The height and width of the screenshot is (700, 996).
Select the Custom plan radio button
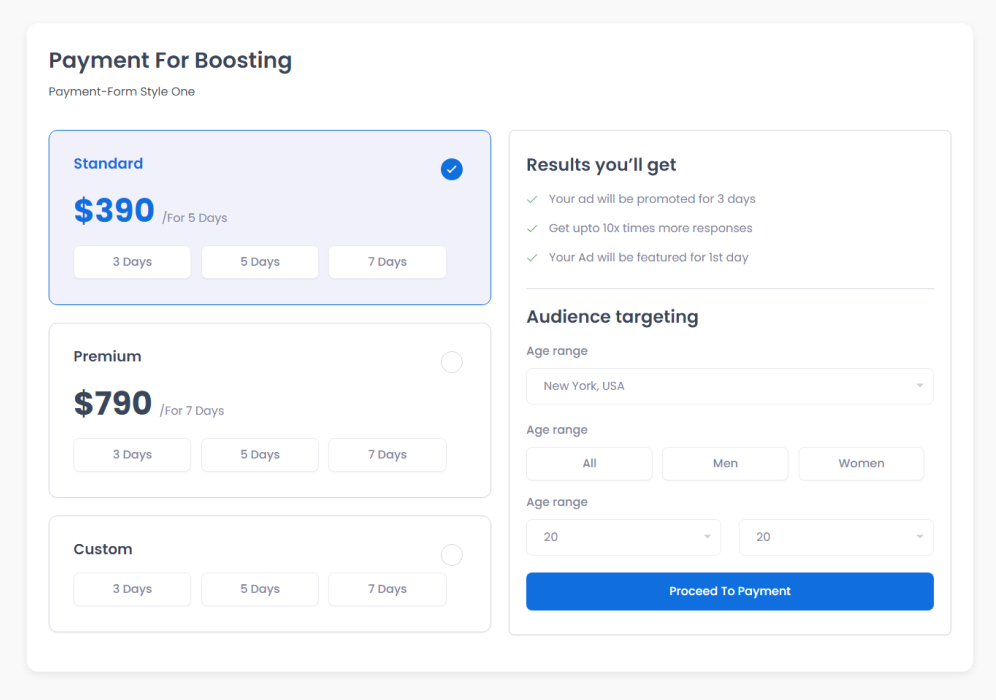tap(452, 554)
